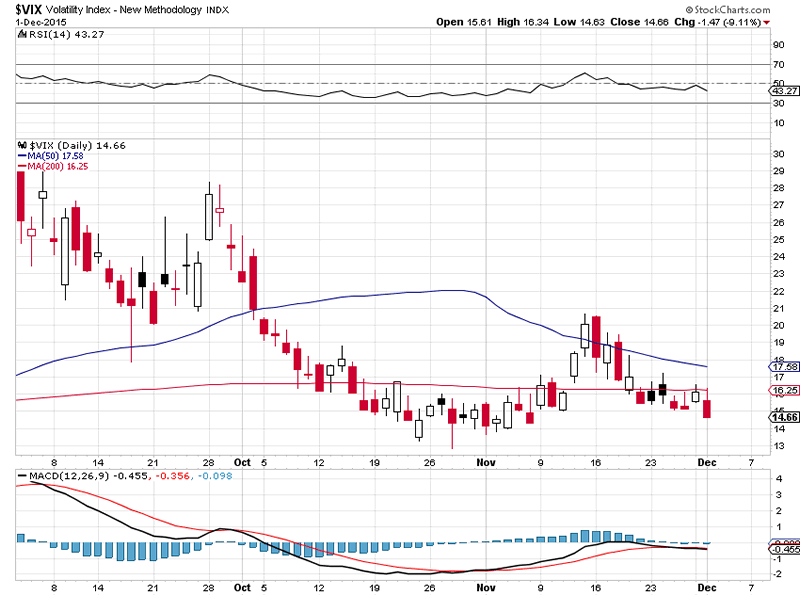Click the Oct label on date axis
The image size is (800, 596).
click(x=243, y=463)
